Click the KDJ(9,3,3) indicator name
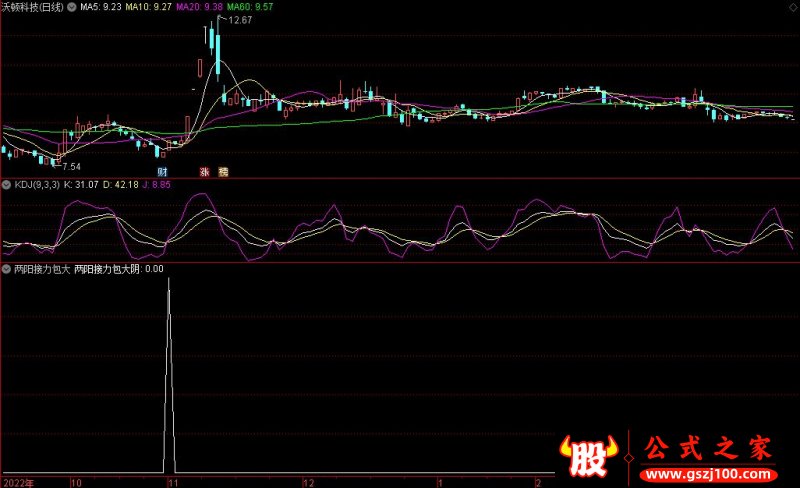 36,184
